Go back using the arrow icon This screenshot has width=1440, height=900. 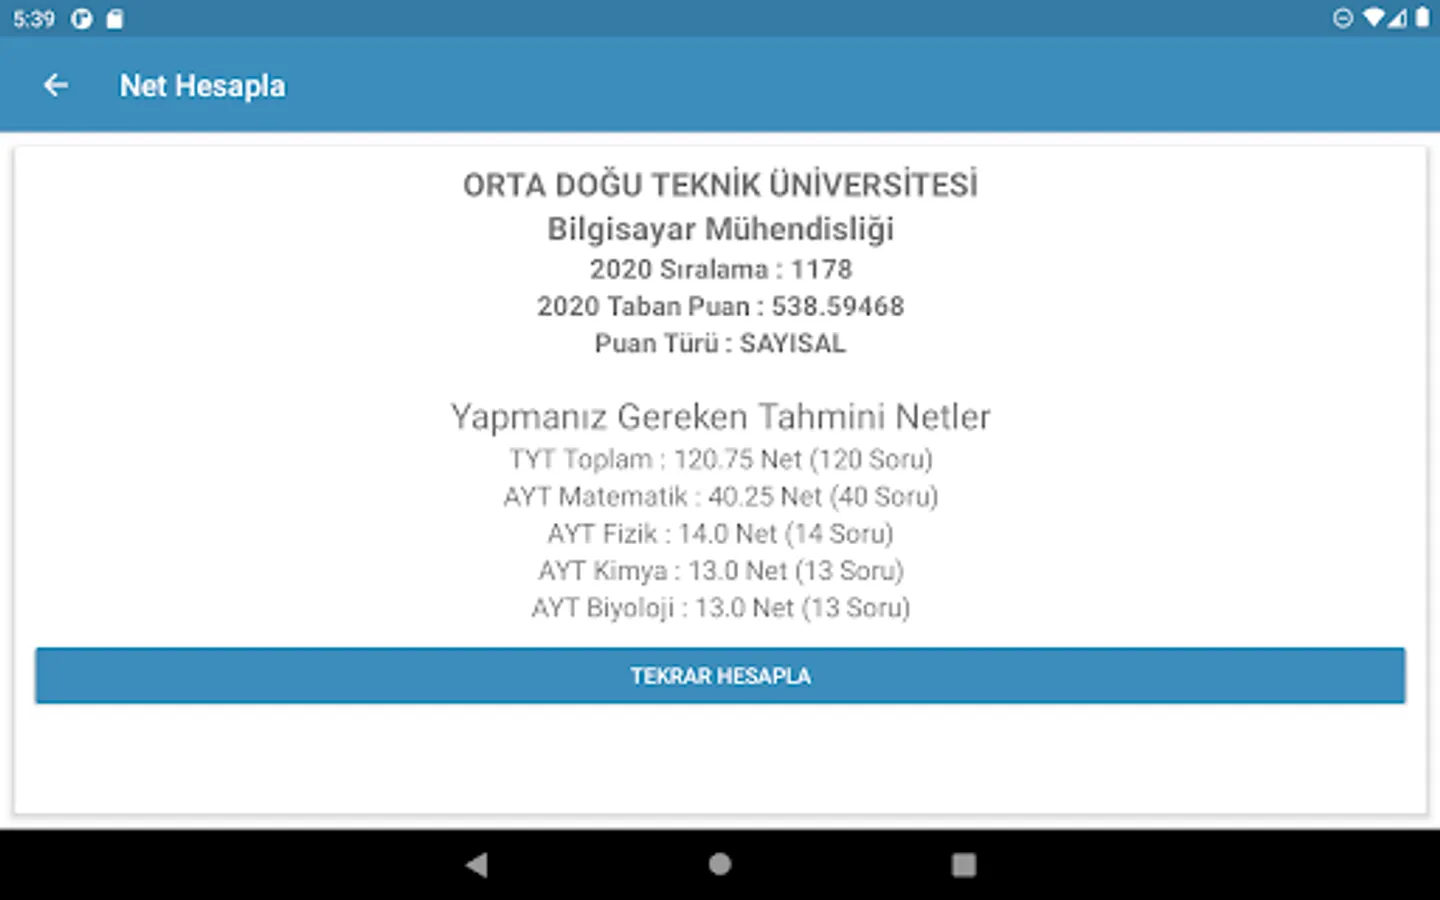(56, 86)
